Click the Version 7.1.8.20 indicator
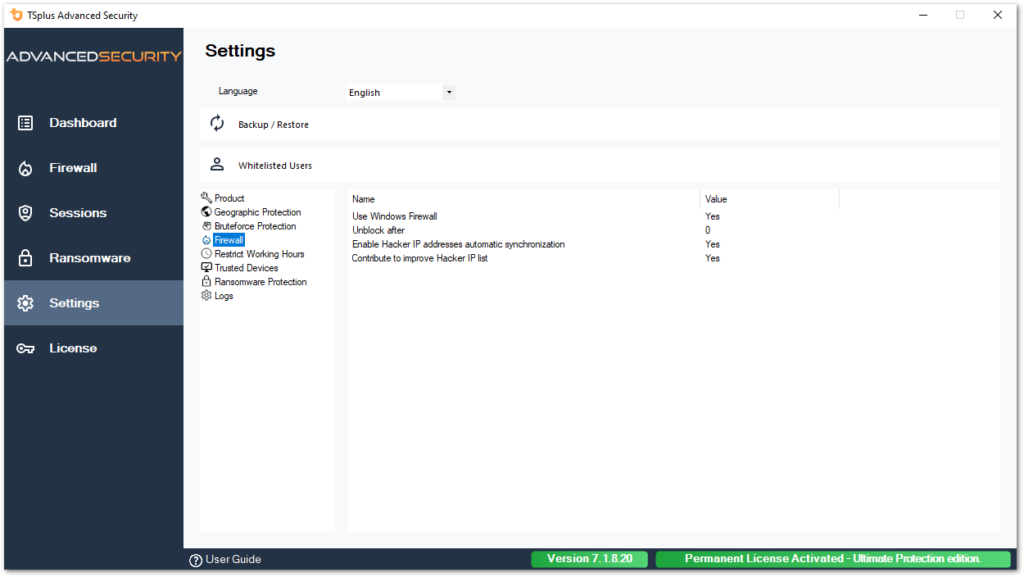The width and height of the screenshot is (1024, 577). 589,559
